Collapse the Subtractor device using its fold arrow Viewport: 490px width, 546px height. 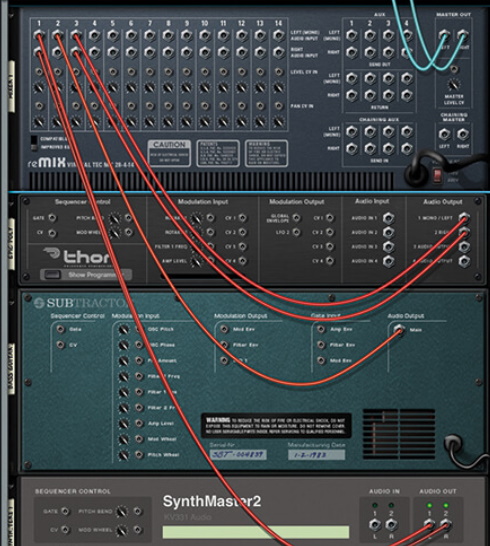click(11, 304)
